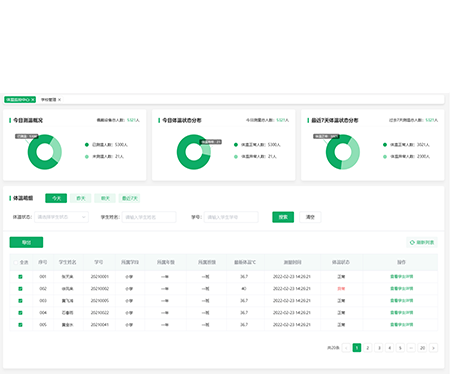The width and height of the screenshot is (450, 374).
Task: Click the red abnormal status in row 002
Action: pos(341,289)
